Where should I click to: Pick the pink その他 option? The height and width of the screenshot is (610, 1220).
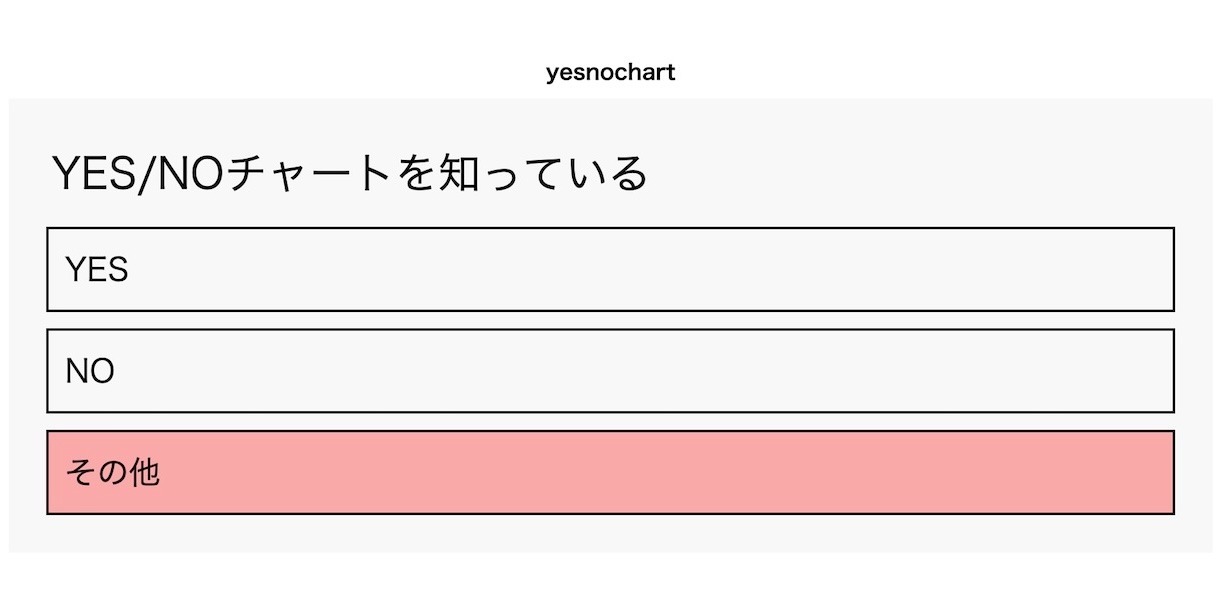(610, 472)
